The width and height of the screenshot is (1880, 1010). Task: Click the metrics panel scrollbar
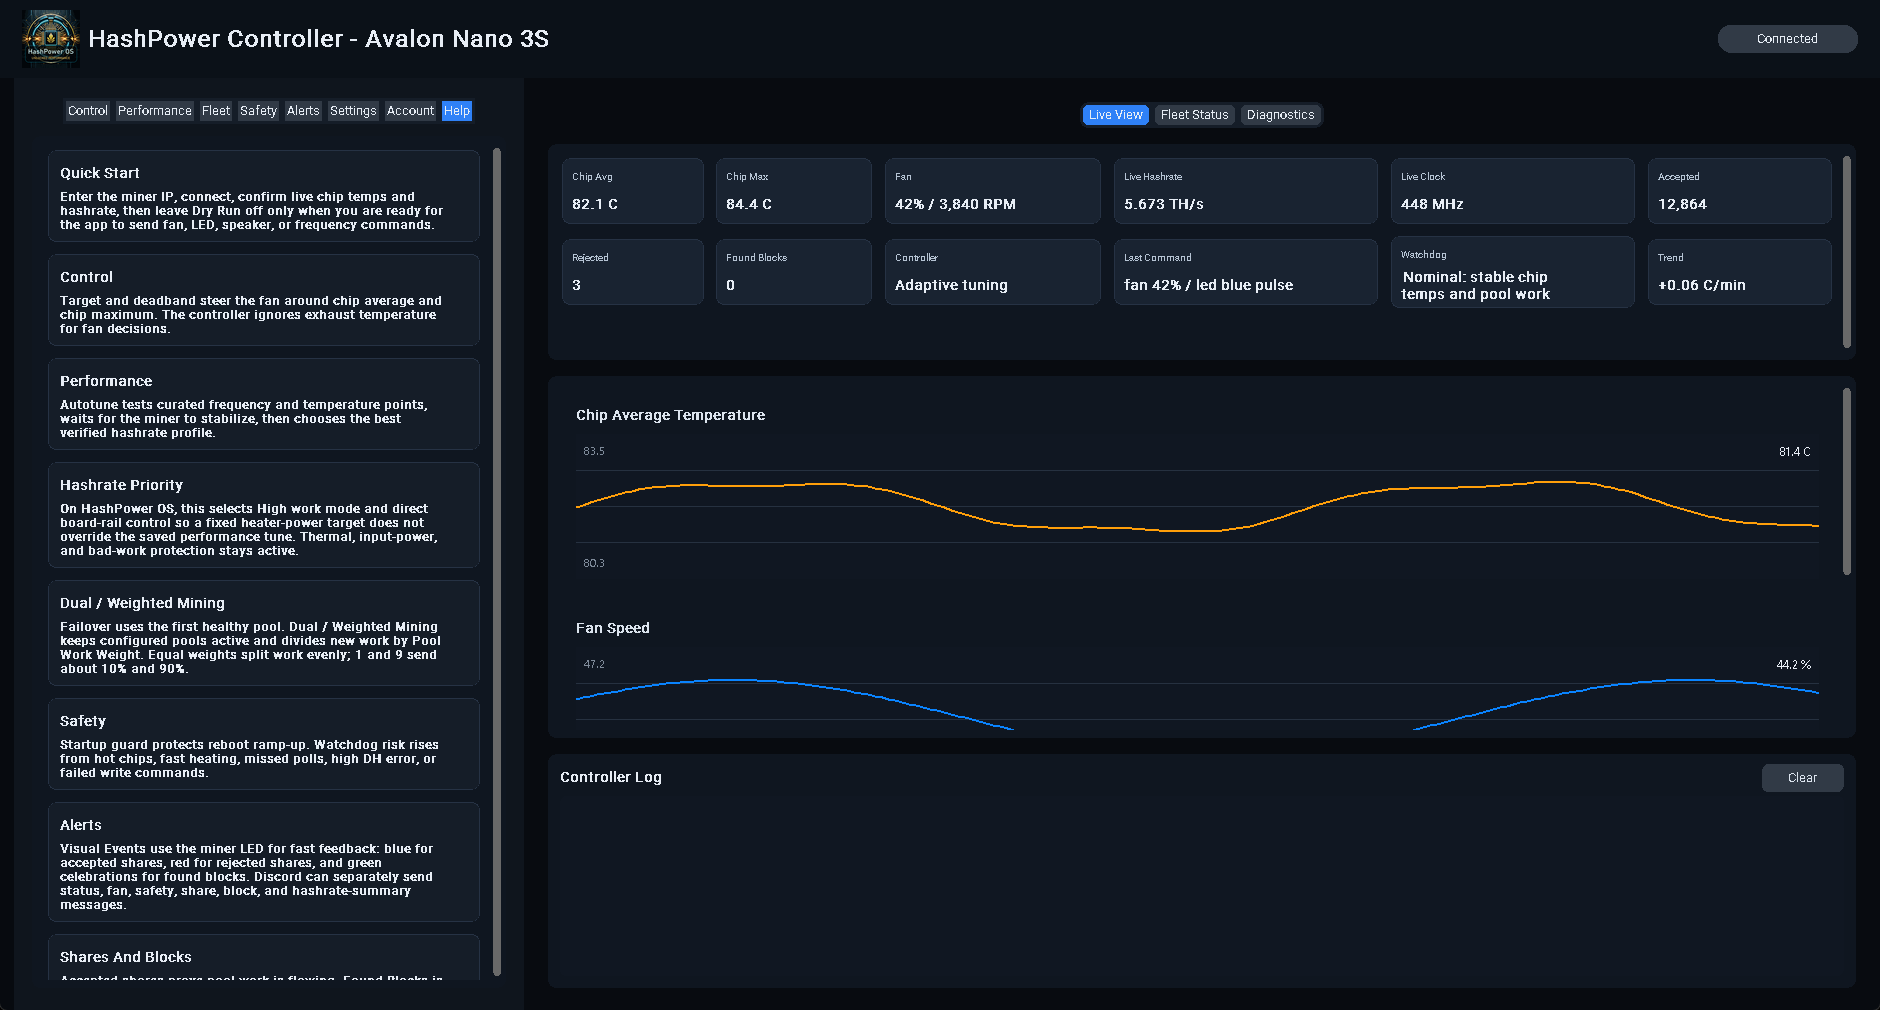(1846, 252)
